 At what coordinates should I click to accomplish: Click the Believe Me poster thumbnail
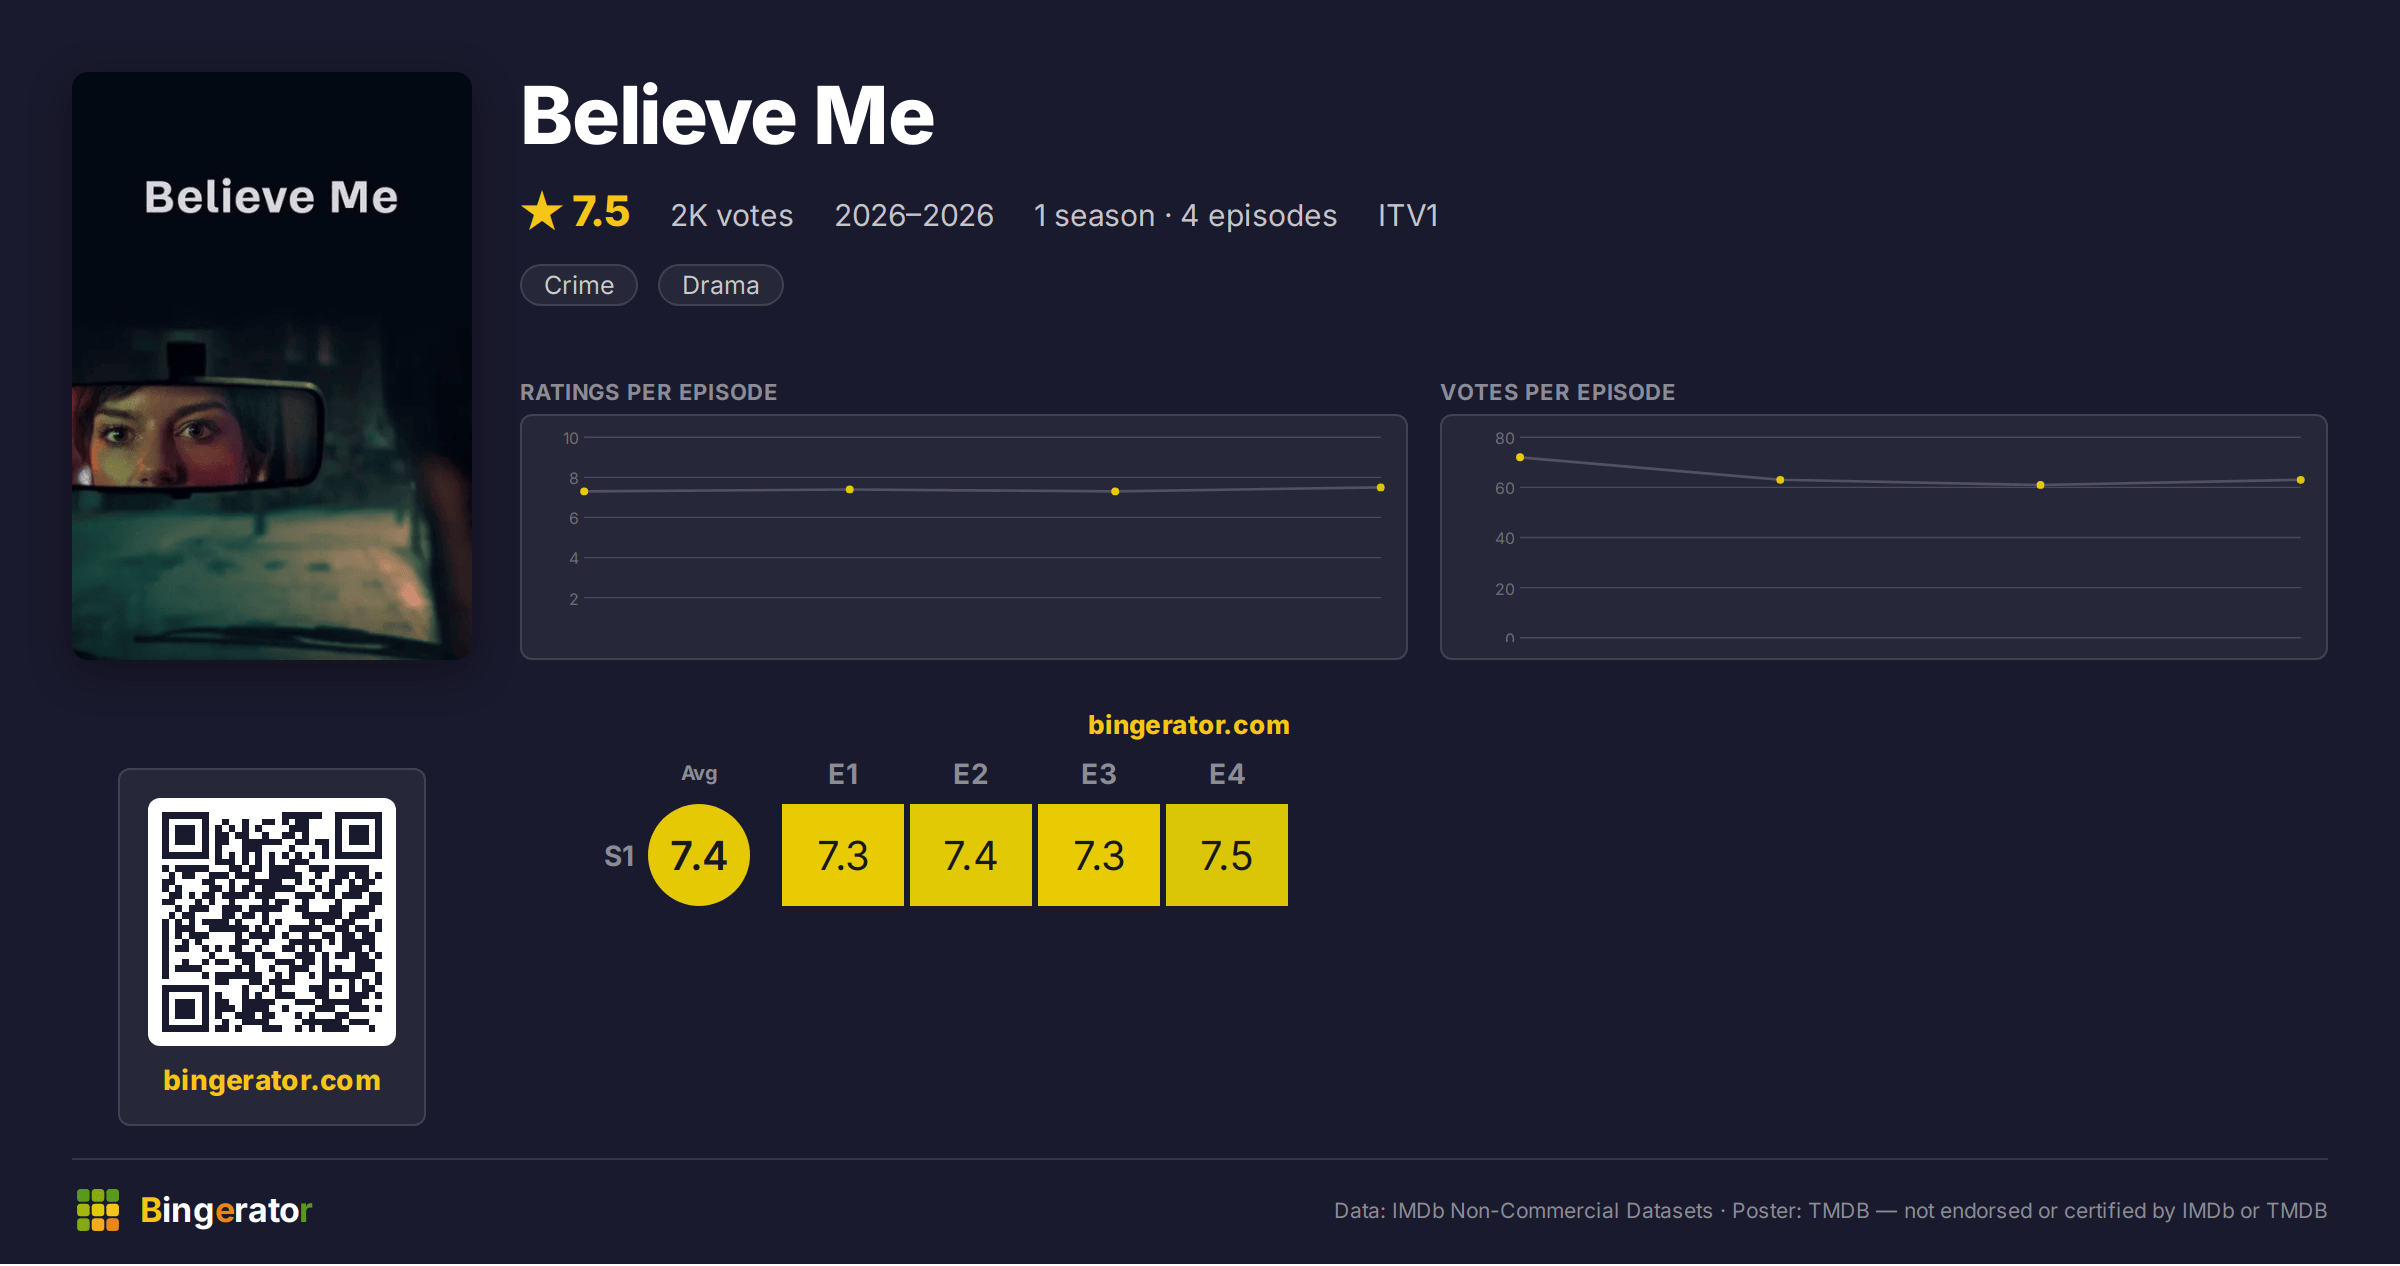click(x=272, y=366)
